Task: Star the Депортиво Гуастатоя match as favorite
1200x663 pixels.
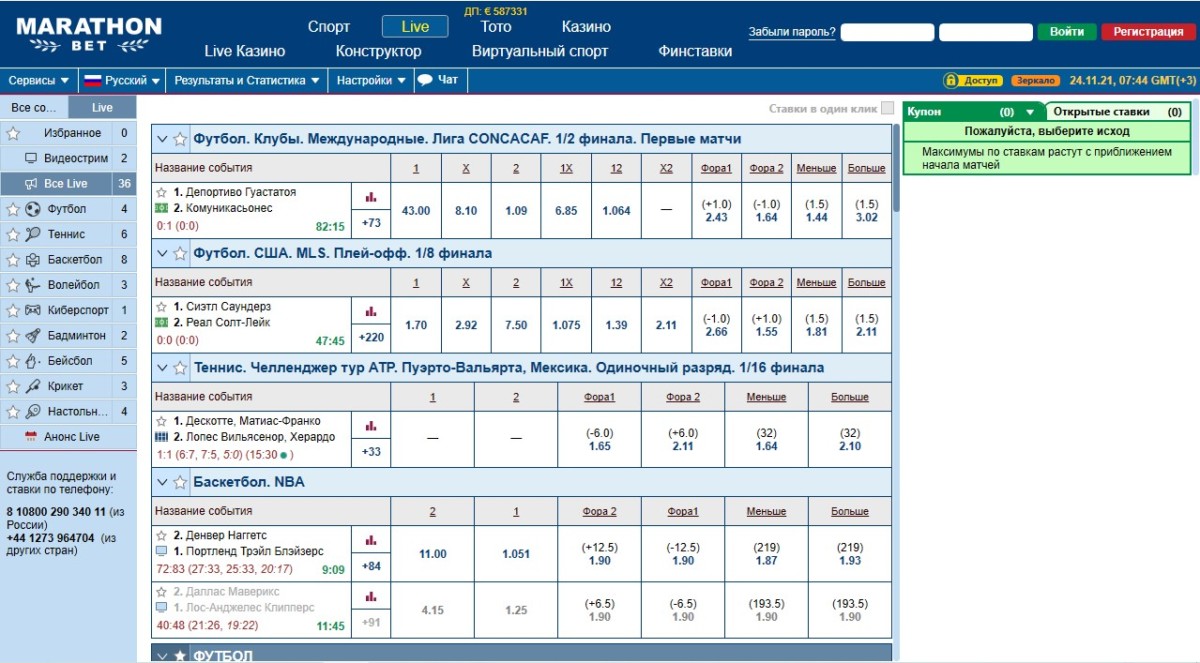Action: click(161, 192)
